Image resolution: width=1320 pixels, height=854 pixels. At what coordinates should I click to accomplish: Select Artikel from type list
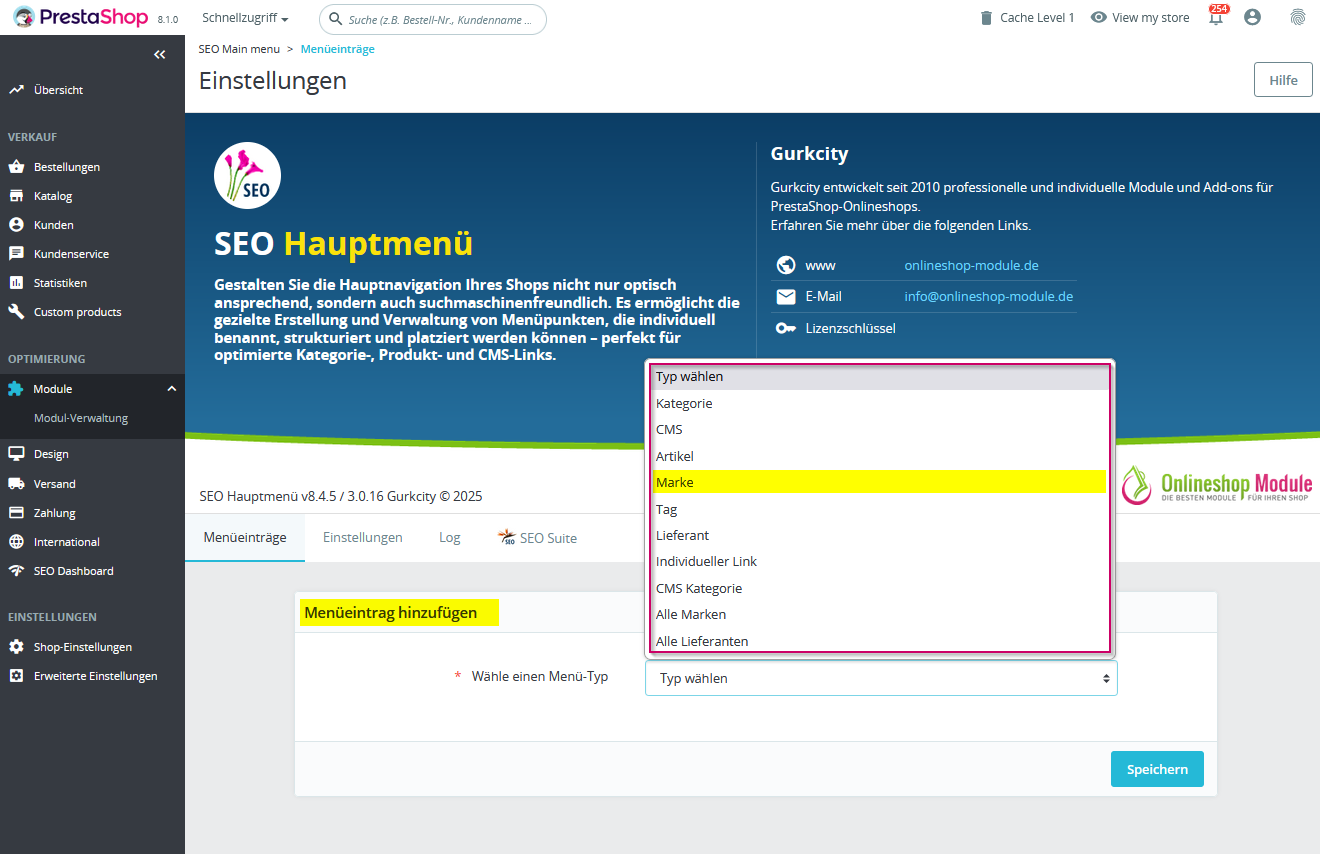(880, 456)
